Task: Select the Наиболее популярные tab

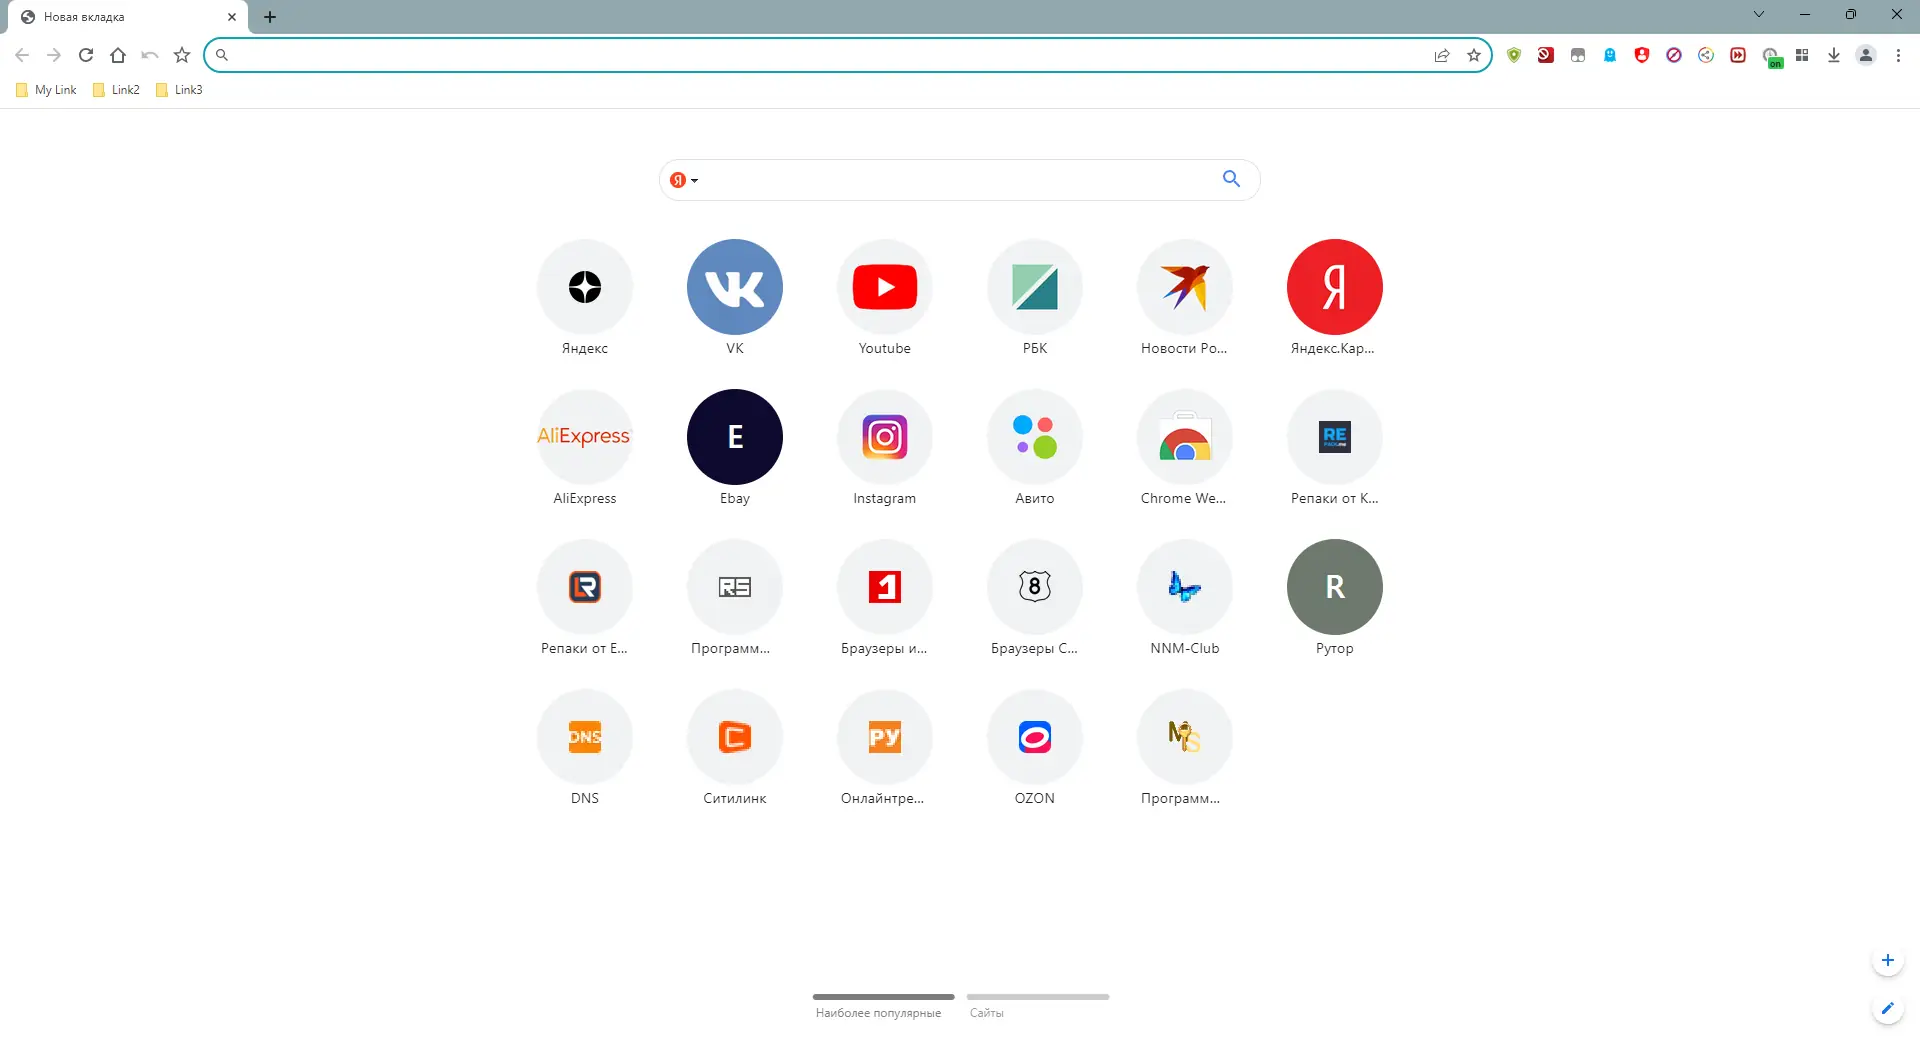Action: [879, 1012]
